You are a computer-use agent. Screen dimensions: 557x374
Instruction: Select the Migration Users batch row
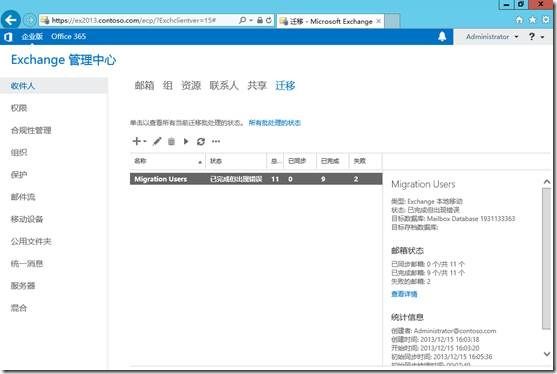pos(256,179)
